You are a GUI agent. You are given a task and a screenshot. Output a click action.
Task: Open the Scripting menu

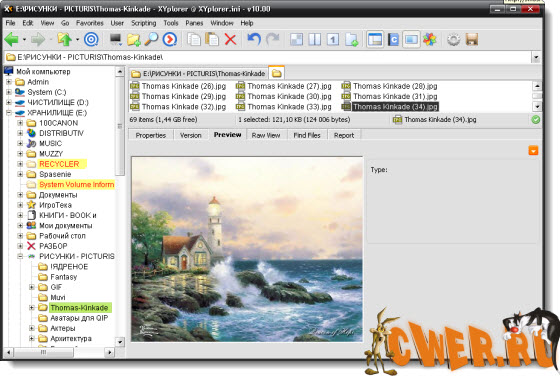144,23
